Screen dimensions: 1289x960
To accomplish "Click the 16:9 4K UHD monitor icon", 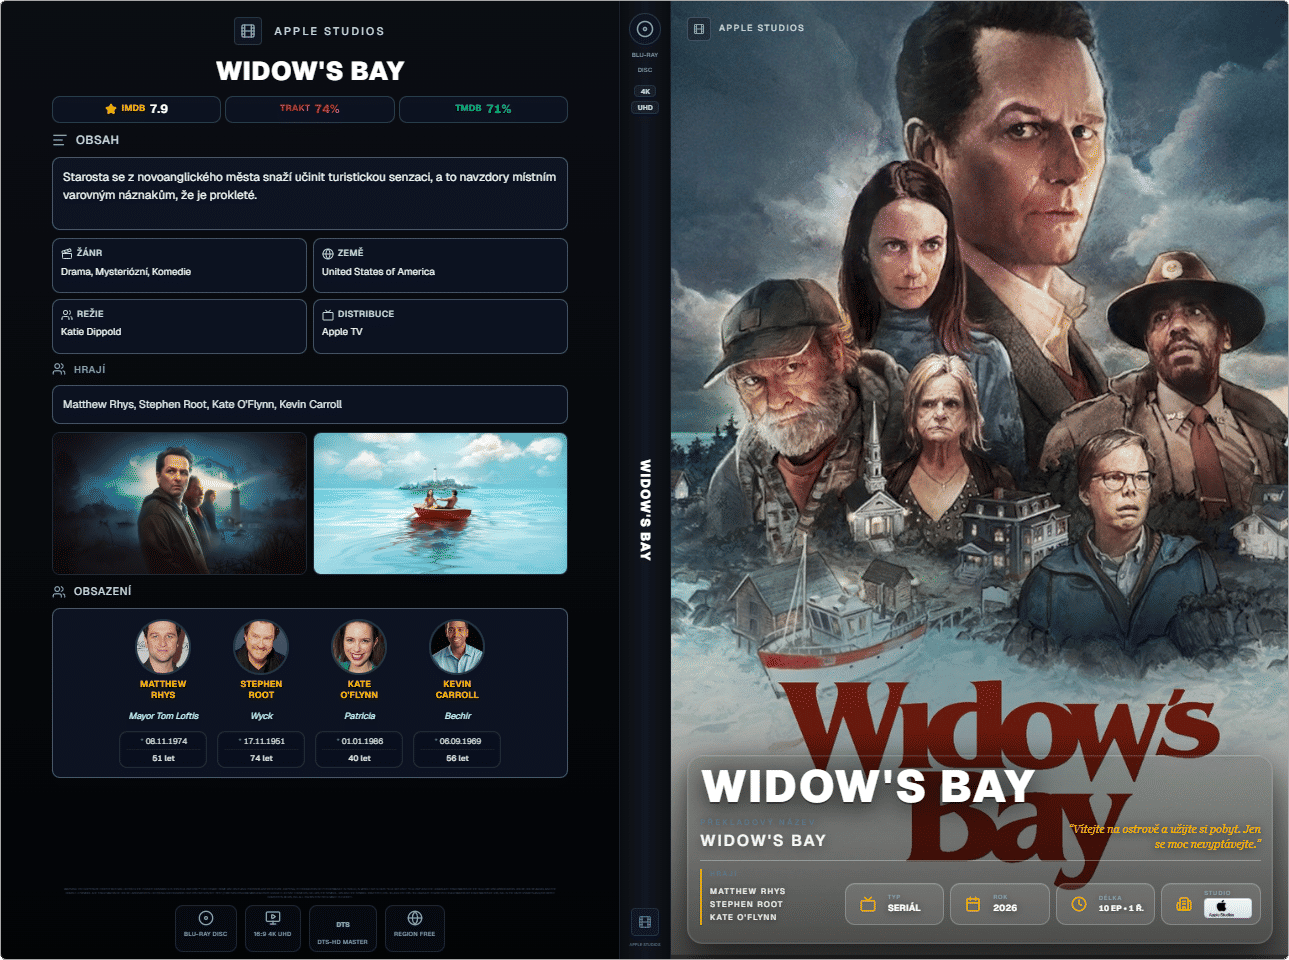I will [x=272, y=918].
